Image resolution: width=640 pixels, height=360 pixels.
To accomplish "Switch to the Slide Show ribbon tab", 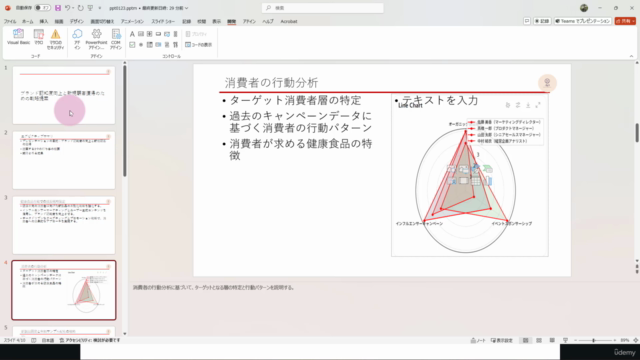I will pyautogui.click(x=163, y=21).
